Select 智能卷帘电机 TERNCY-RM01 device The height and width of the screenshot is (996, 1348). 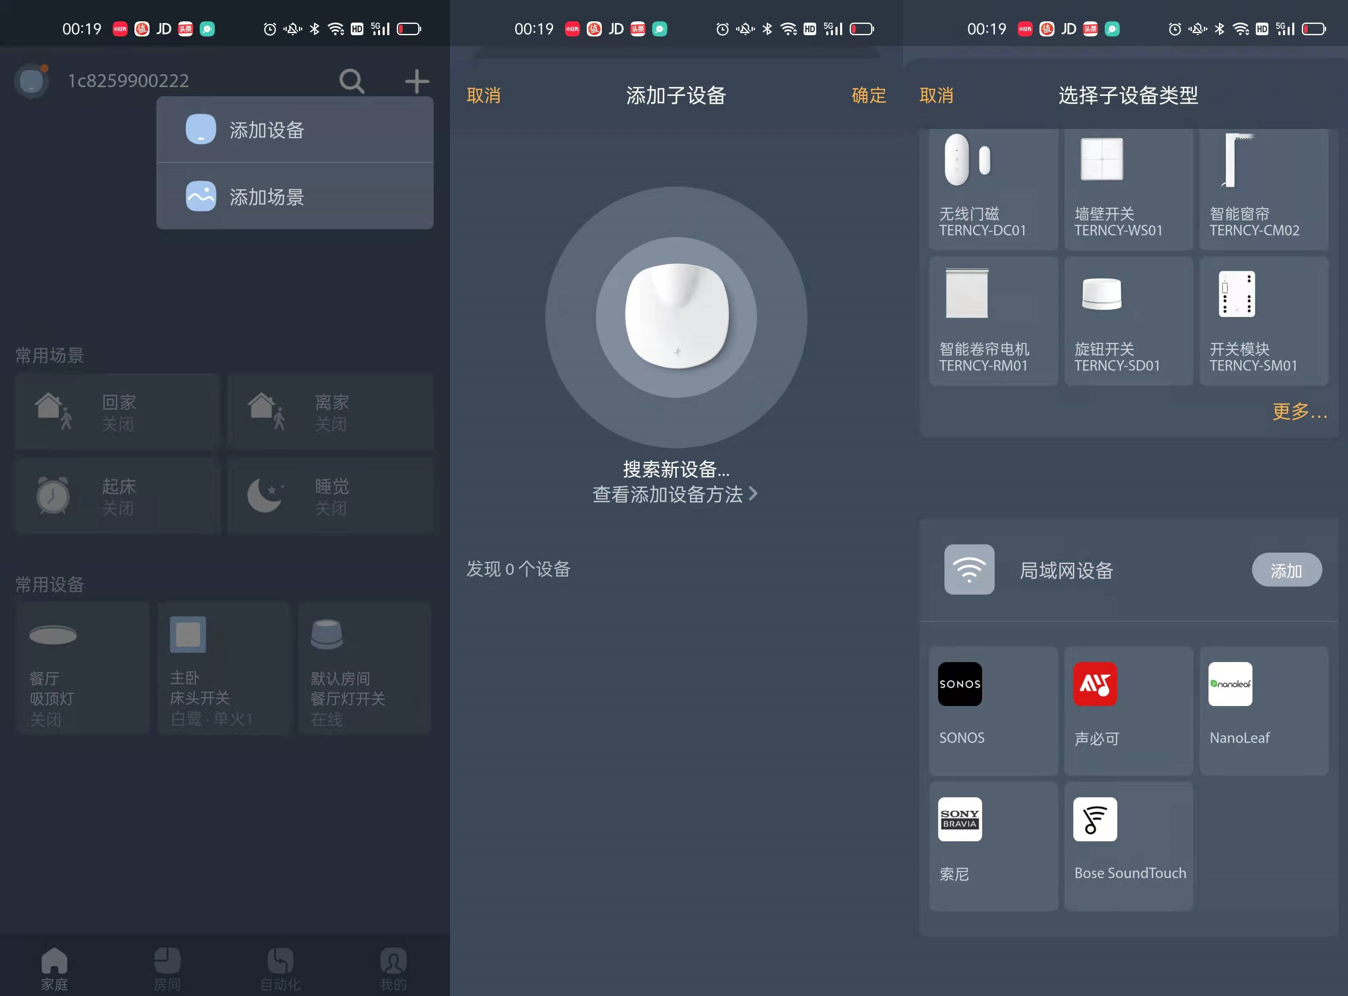(x=993, y=321)
